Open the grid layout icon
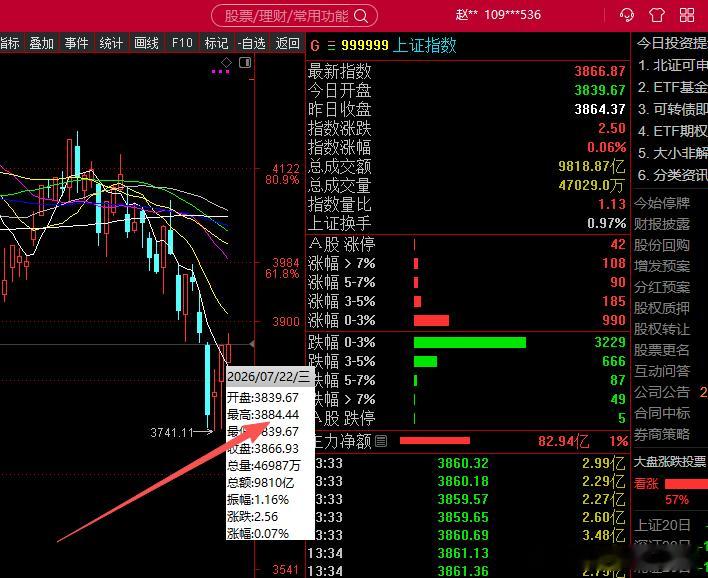Image resolution: width=708 pixels, height=578 pixels. click(x=687, y=15)
